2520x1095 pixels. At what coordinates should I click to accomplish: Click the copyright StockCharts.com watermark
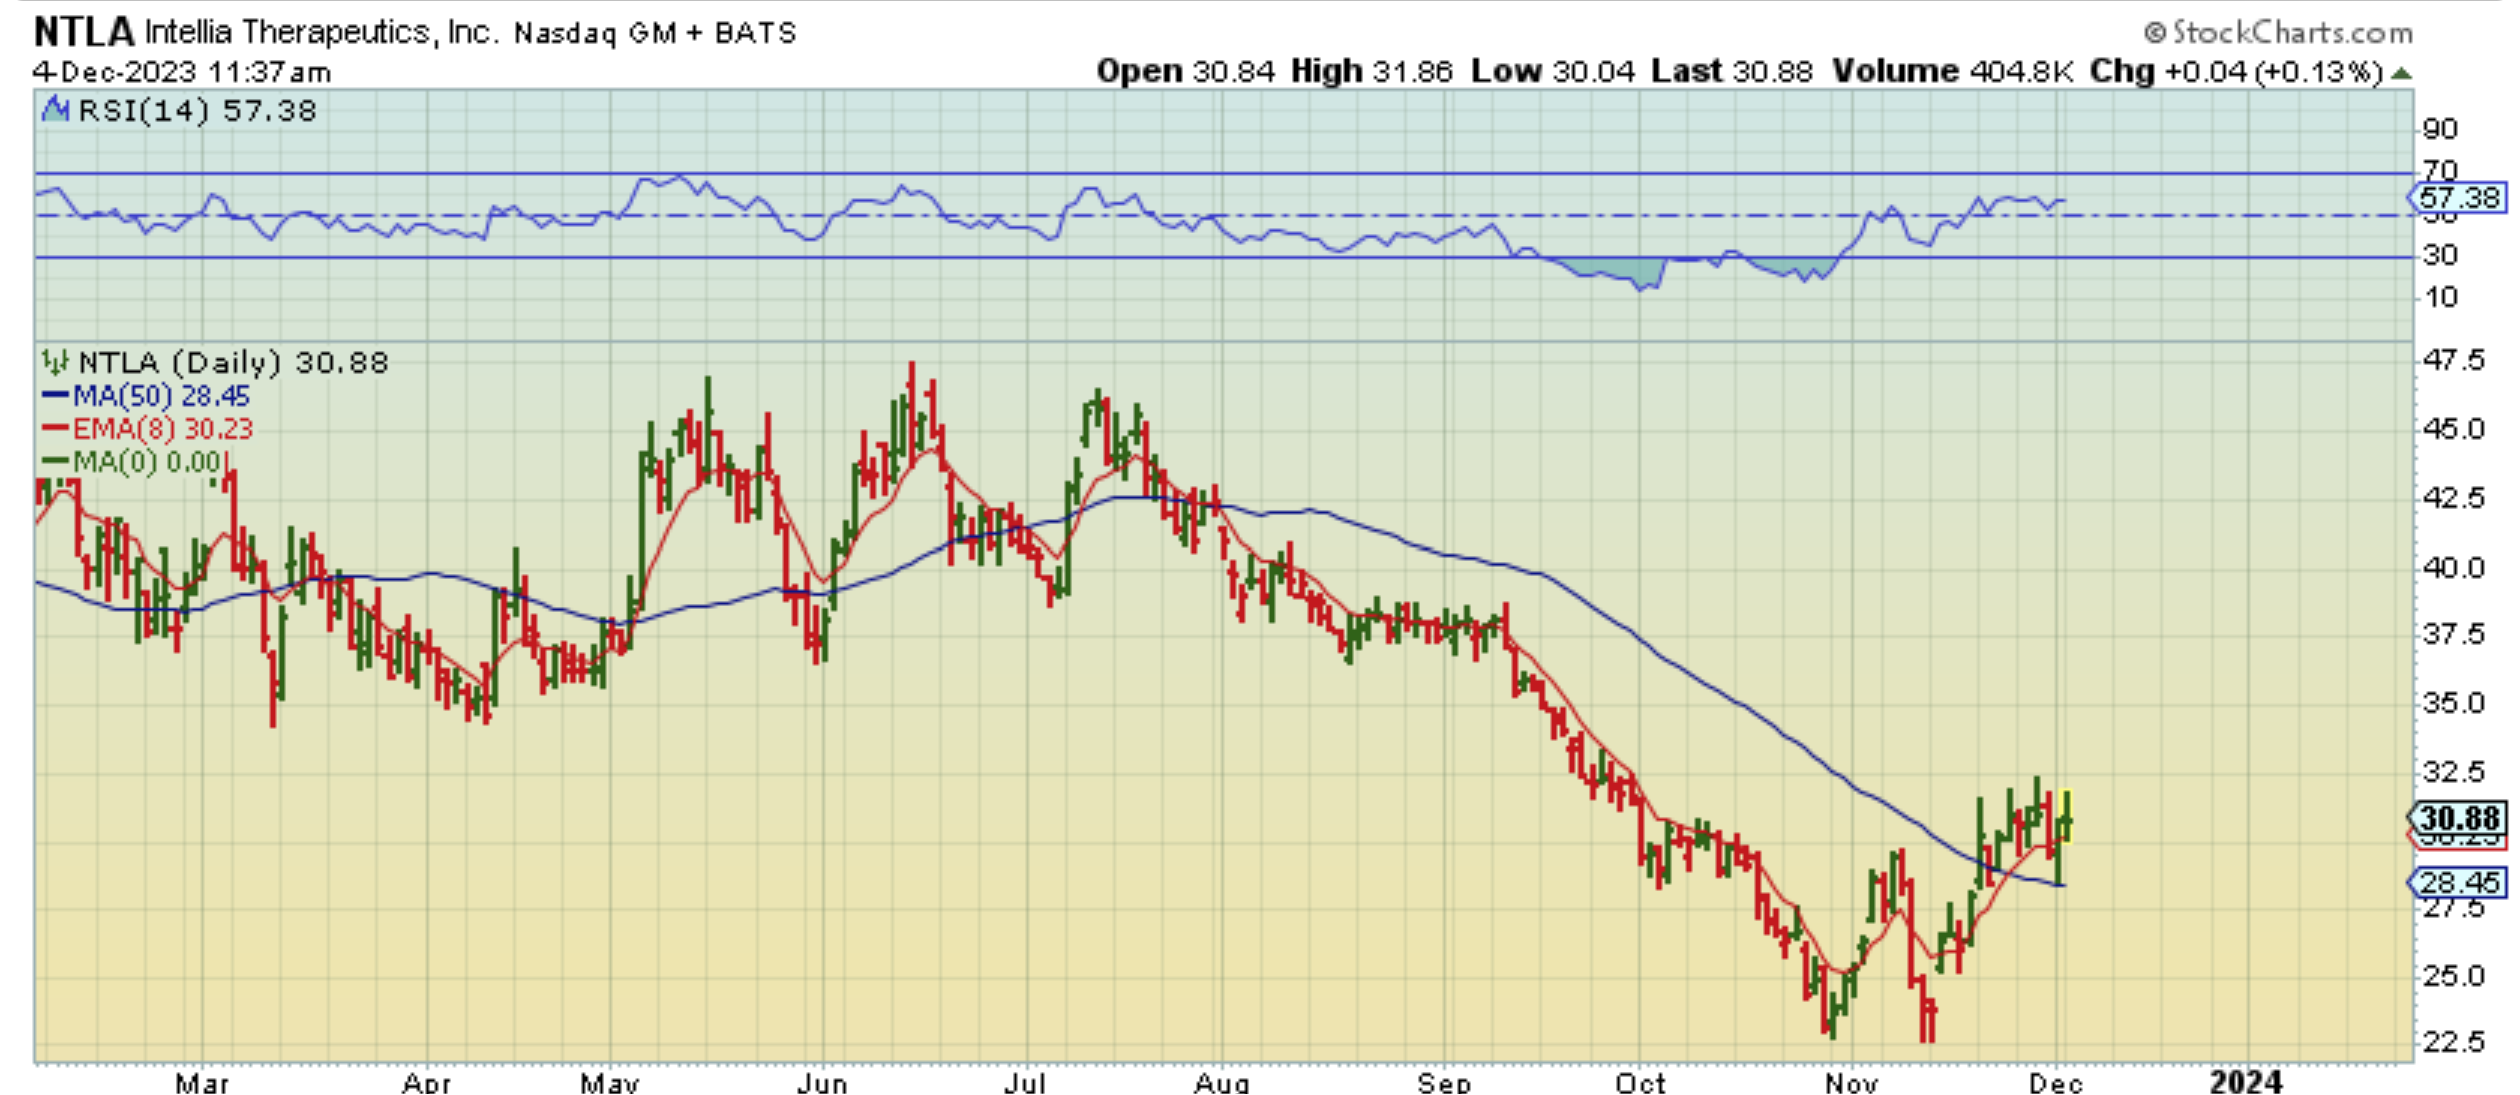pos(2278,33)
